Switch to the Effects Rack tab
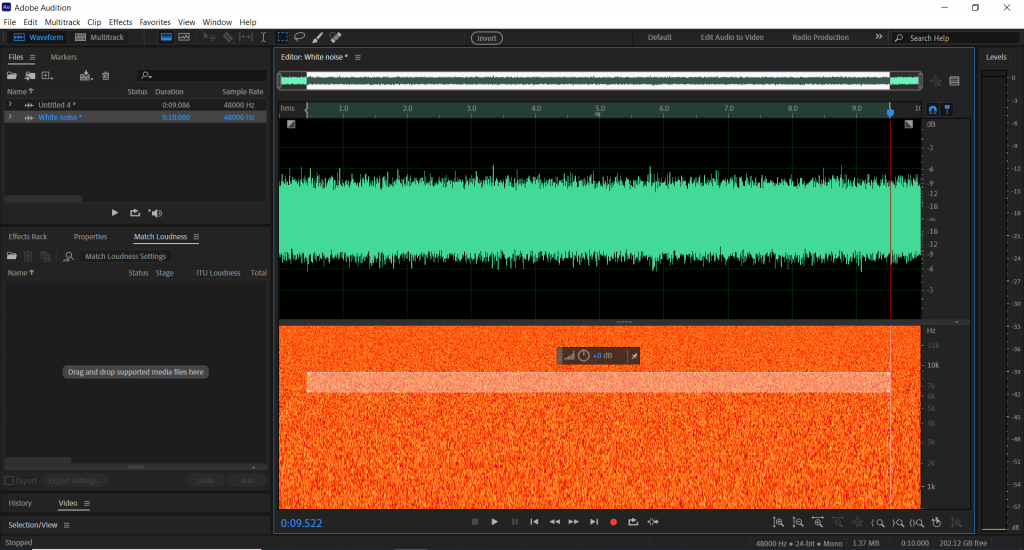This screenshot has height=550, width=1024. (28, 237)
